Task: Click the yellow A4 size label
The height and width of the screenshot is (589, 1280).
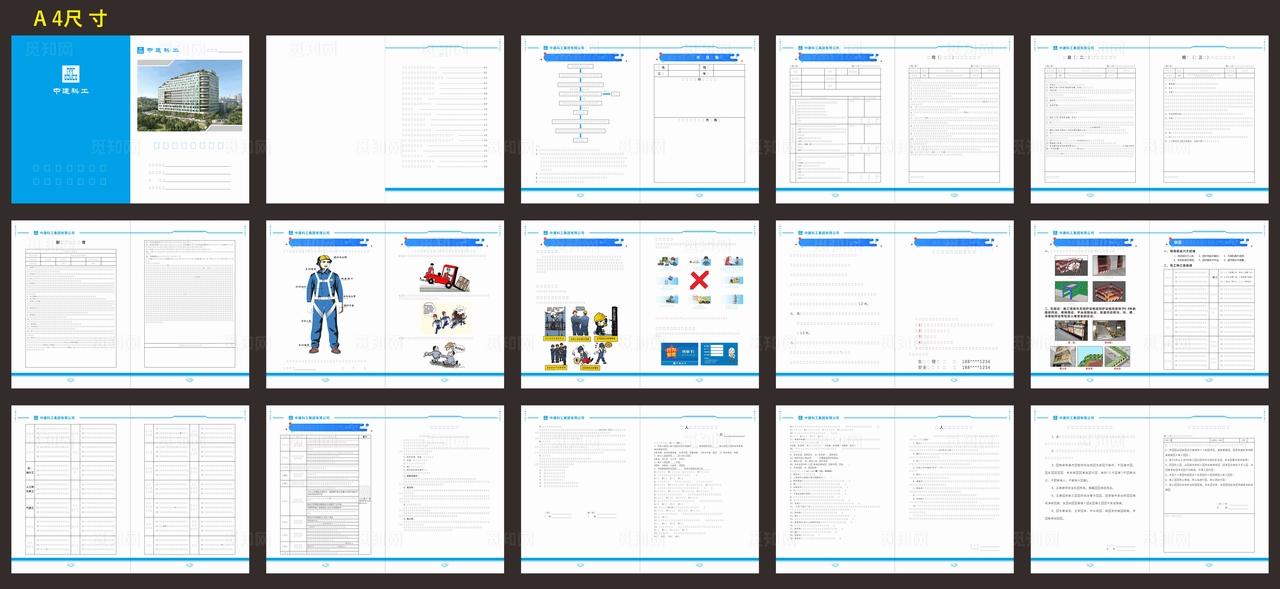Action: point(70,18)
